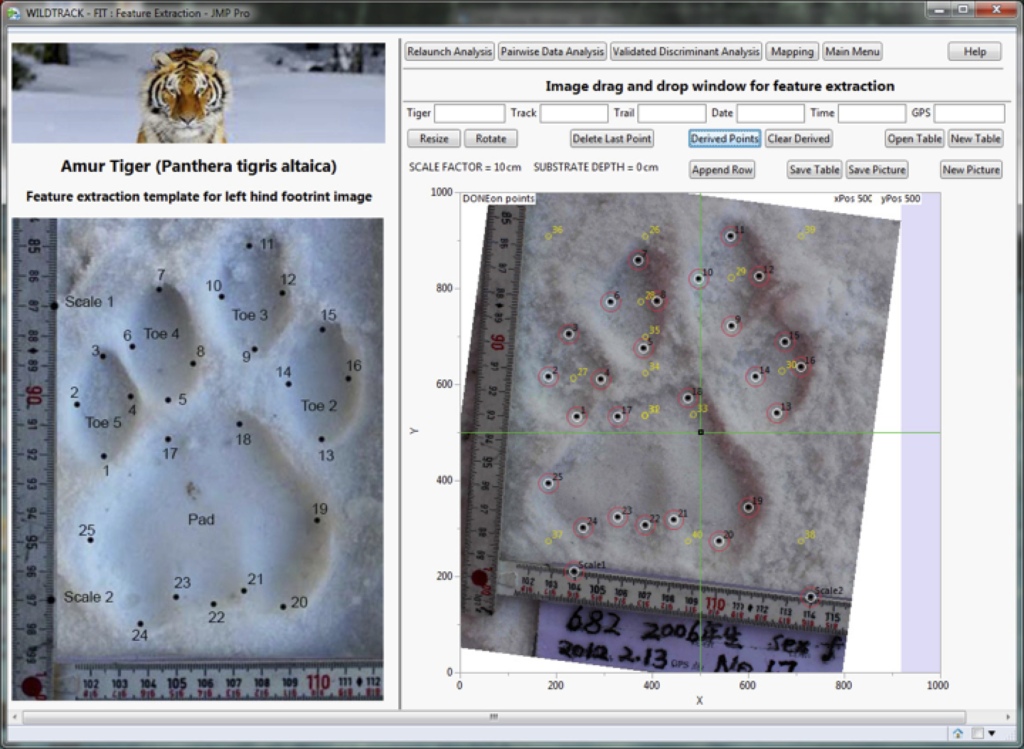This screenshot has height=749, width=1024.
Task: Click the Scale1 marker on footprint image
Action: click(574, 572)
